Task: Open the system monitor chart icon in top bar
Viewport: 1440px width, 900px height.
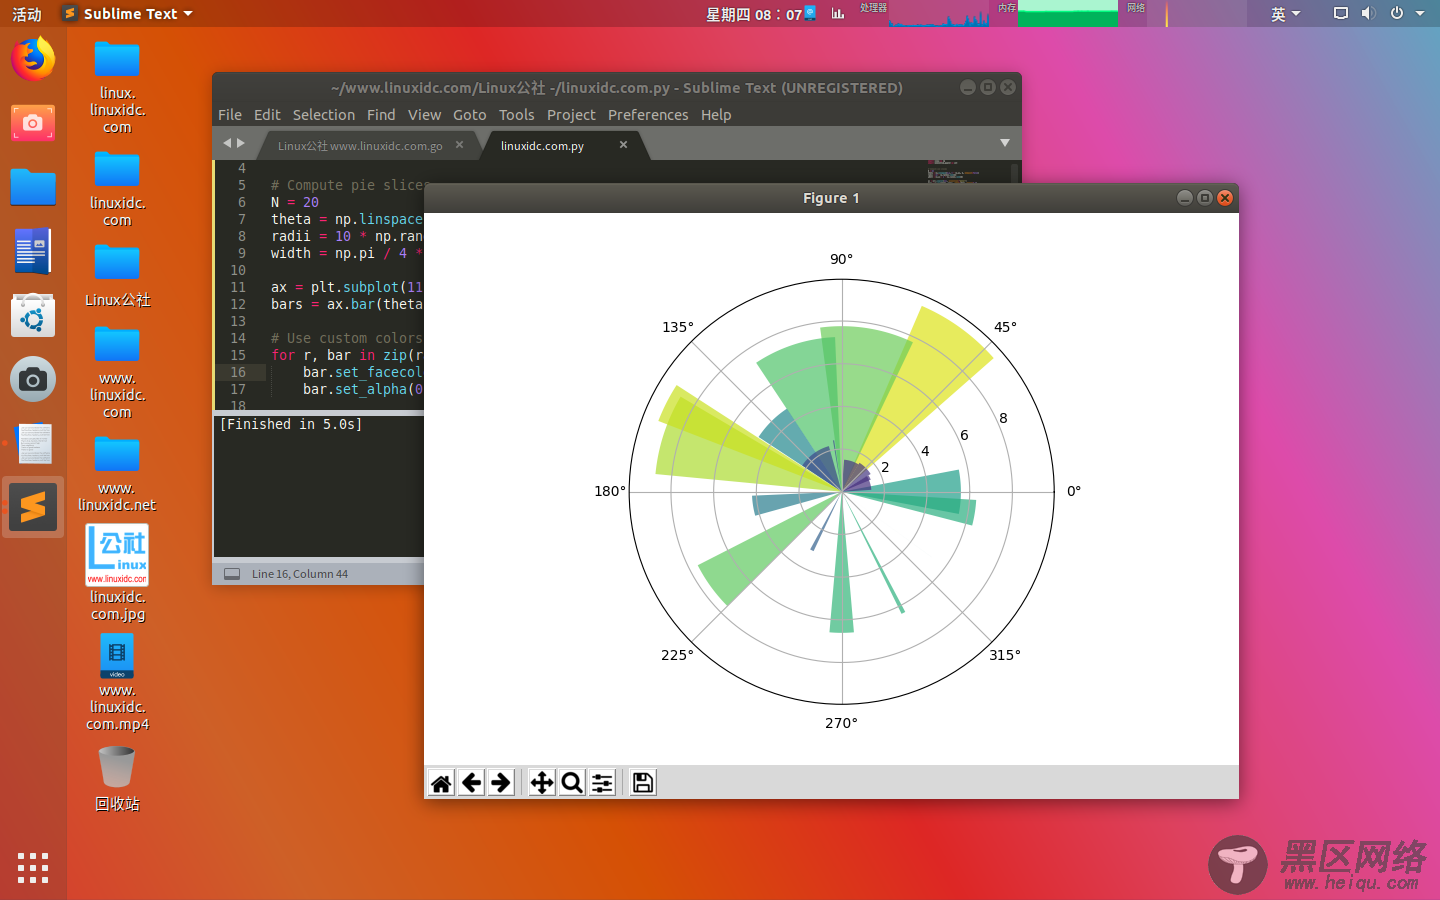Action: point(838,13)
